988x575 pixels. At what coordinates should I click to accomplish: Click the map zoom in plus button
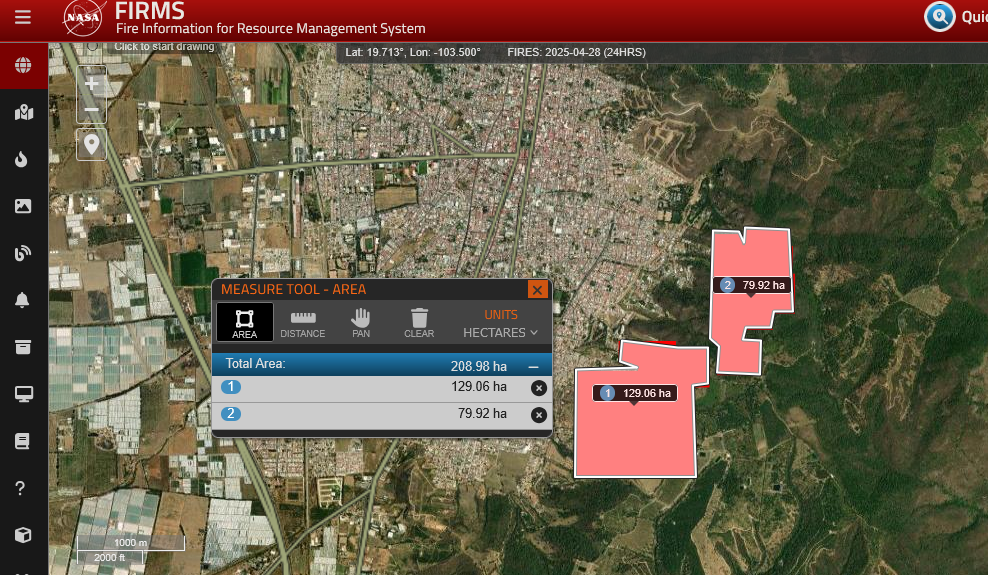click(x=91, y=83)
